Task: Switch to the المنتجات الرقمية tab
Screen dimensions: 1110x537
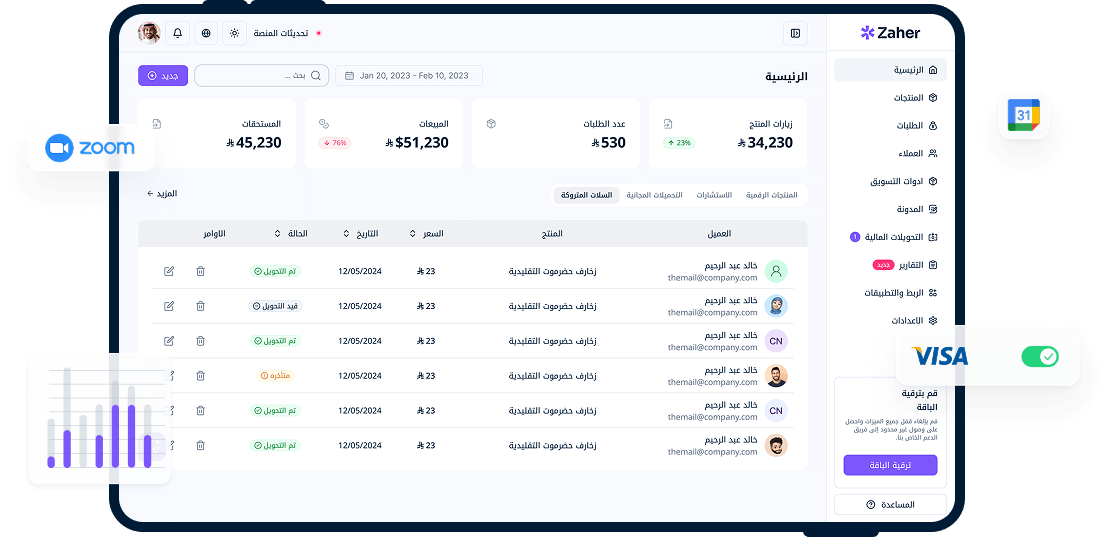Action: point(771,195)
